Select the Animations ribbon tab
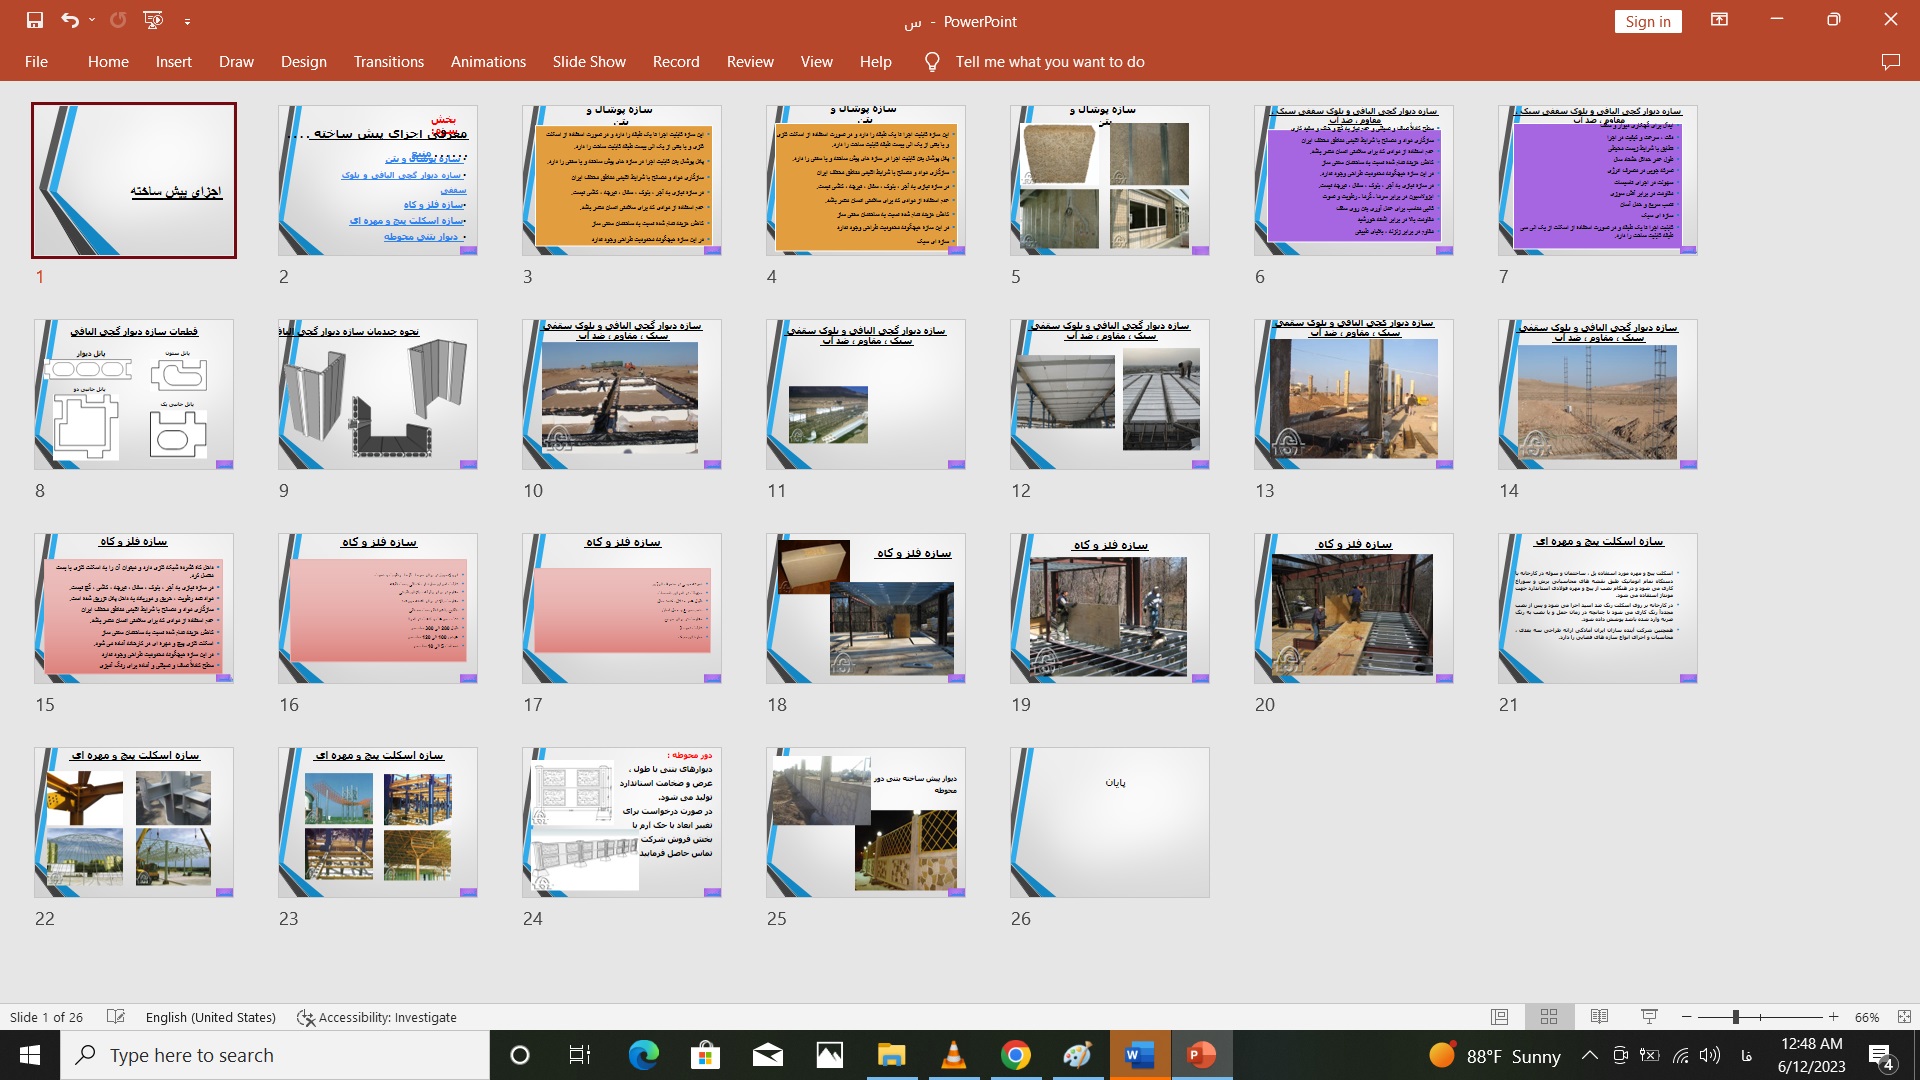 point(488,61)
